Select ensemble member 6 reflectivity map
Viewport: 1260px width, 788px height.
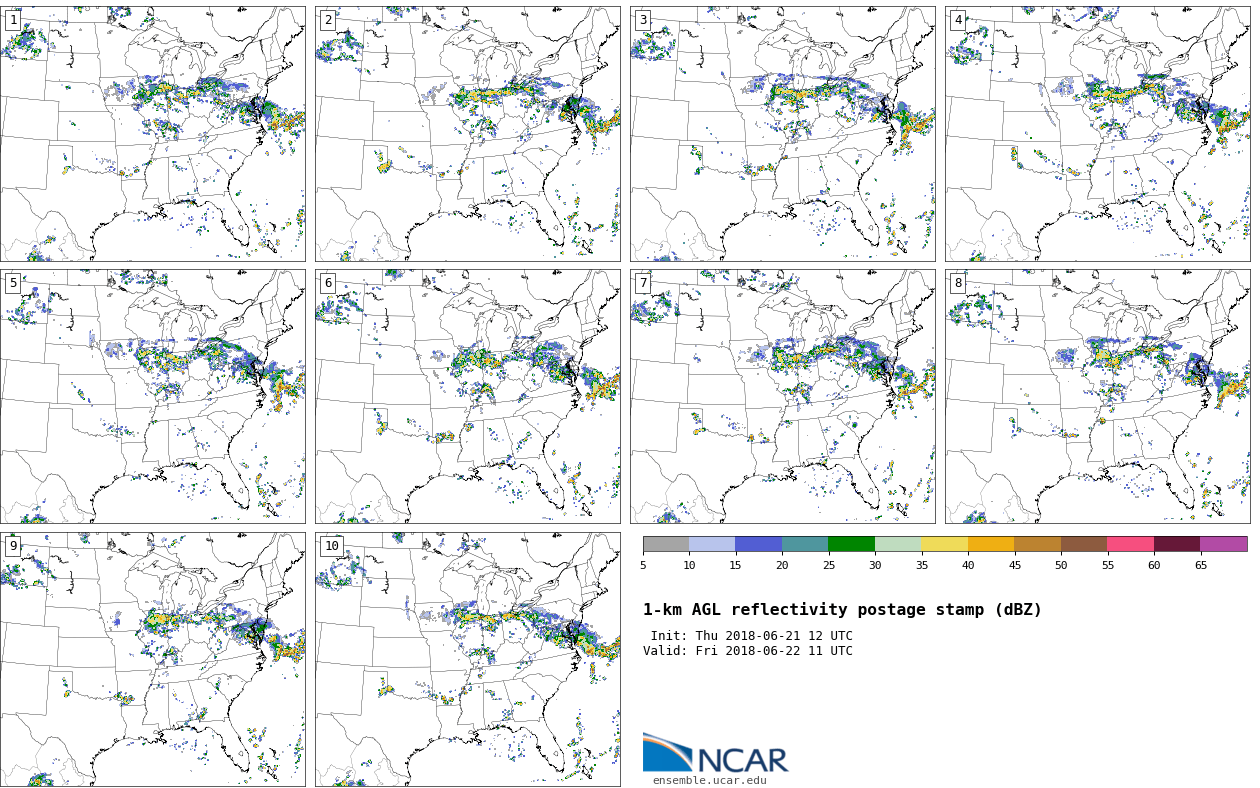pyautogui.click(x=467, y=396)
